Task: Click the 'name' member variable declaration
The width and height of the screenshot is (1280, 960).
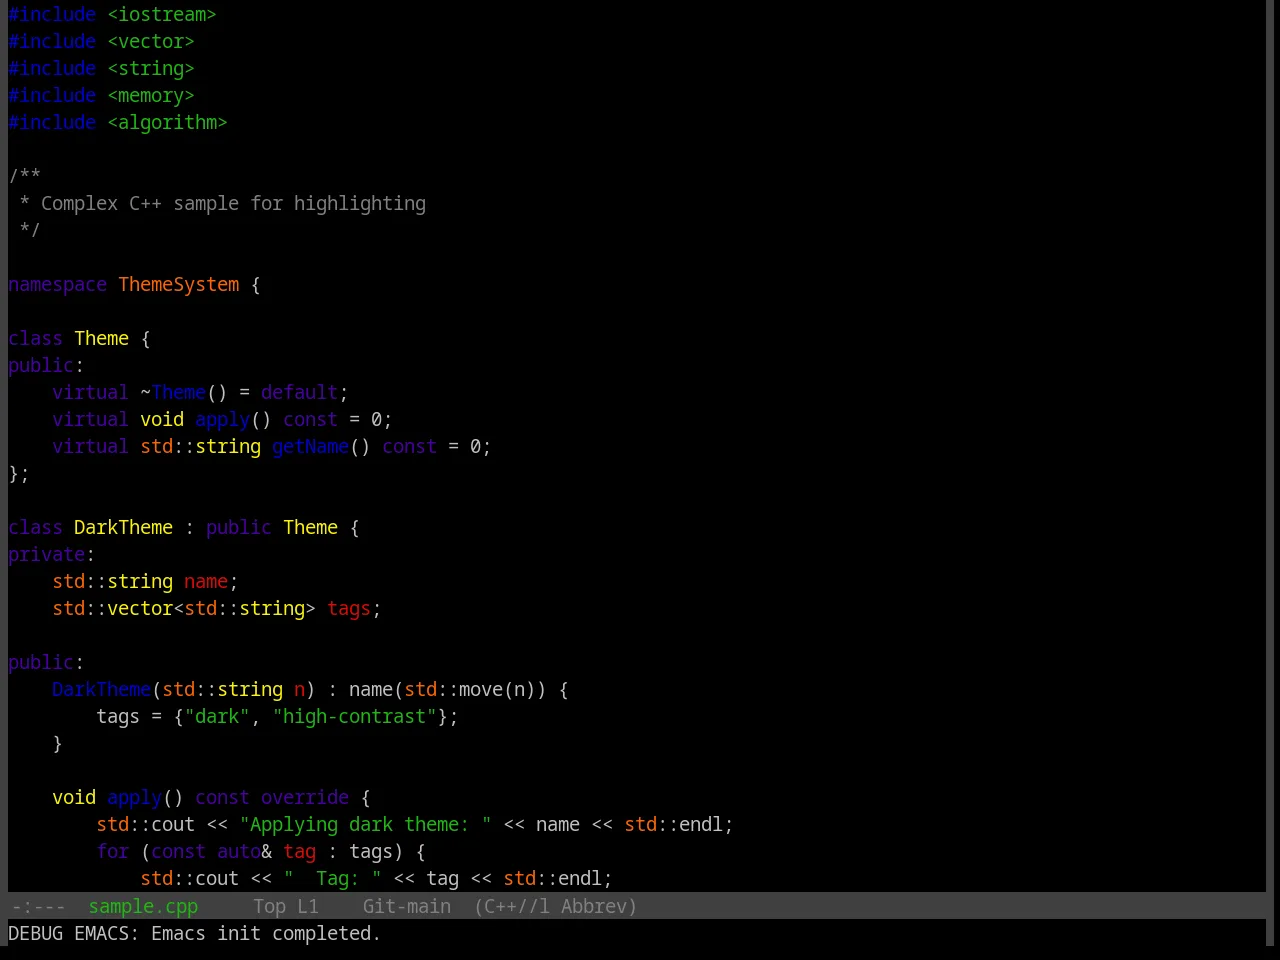Action: click(206, 582)
